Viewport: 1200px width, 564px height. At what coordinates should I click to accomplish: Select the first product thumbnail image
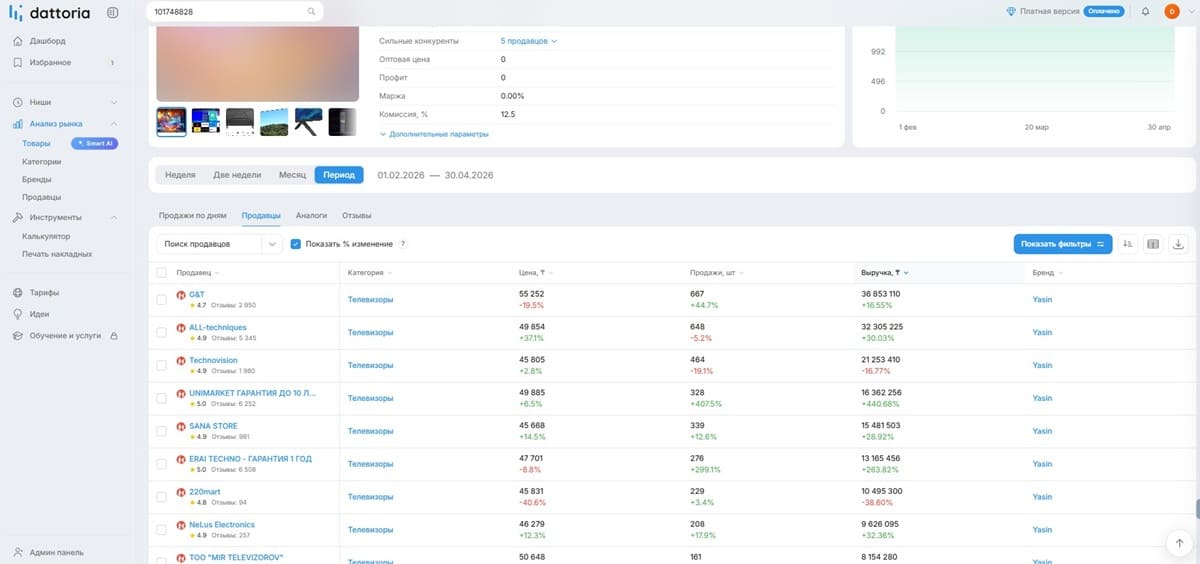coord(171,122)
